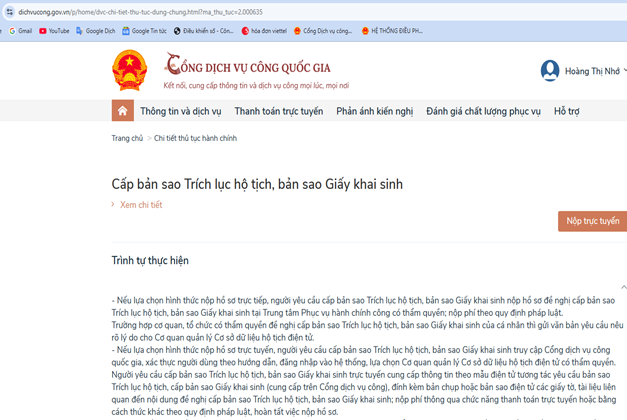The width and height of the screenshot is (627, 420).
Task: Open the Google Tin tức bookmark
Action: [144, 31]
